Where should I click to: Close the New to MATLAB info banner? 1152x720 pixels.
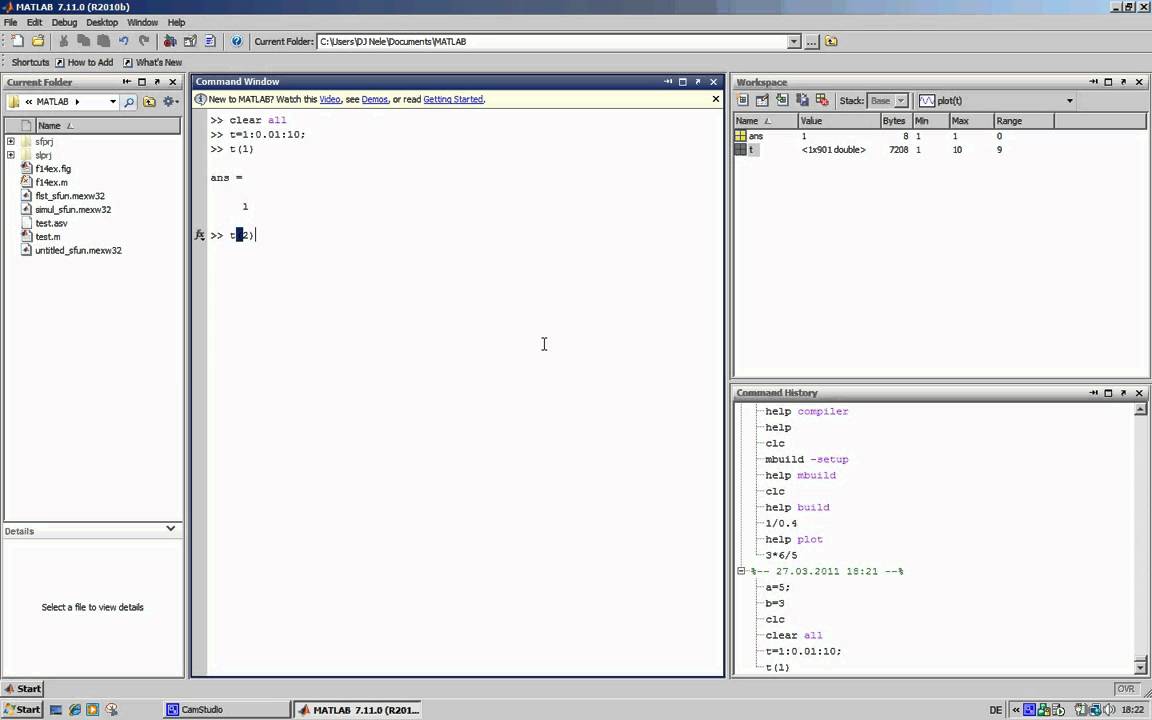[716, 98]
